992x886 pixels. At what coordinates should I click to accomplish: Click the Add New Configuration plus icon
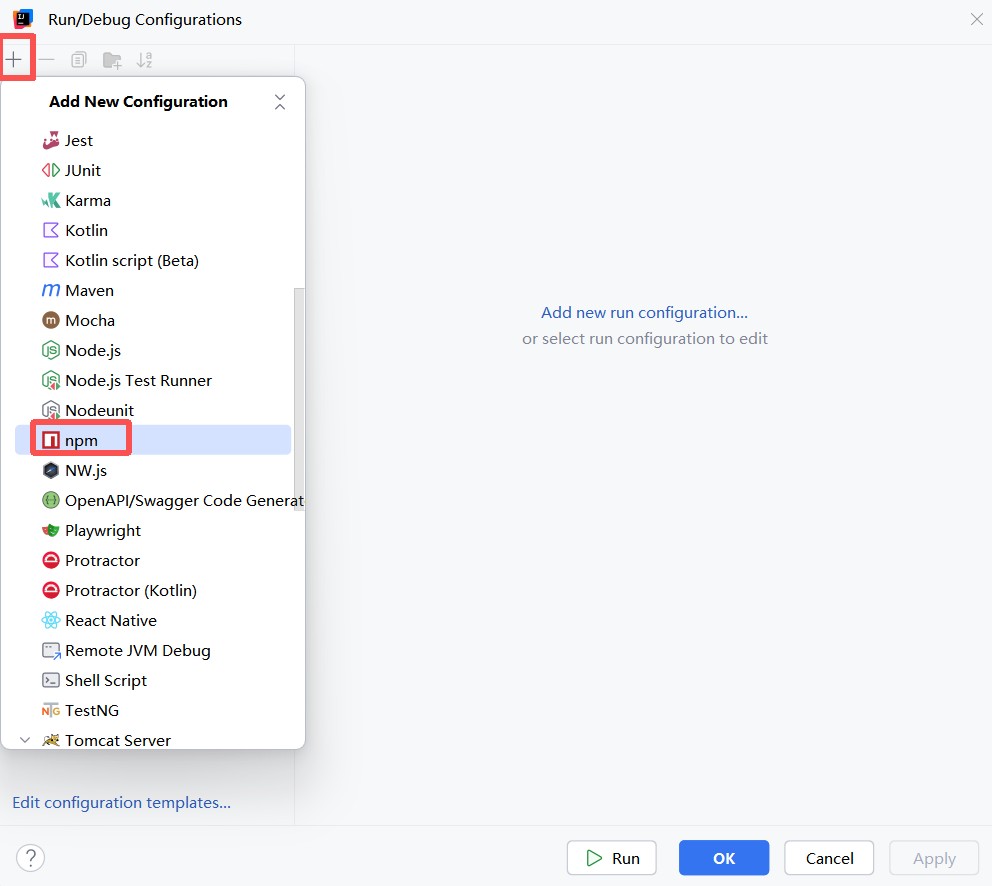point(14,59)
